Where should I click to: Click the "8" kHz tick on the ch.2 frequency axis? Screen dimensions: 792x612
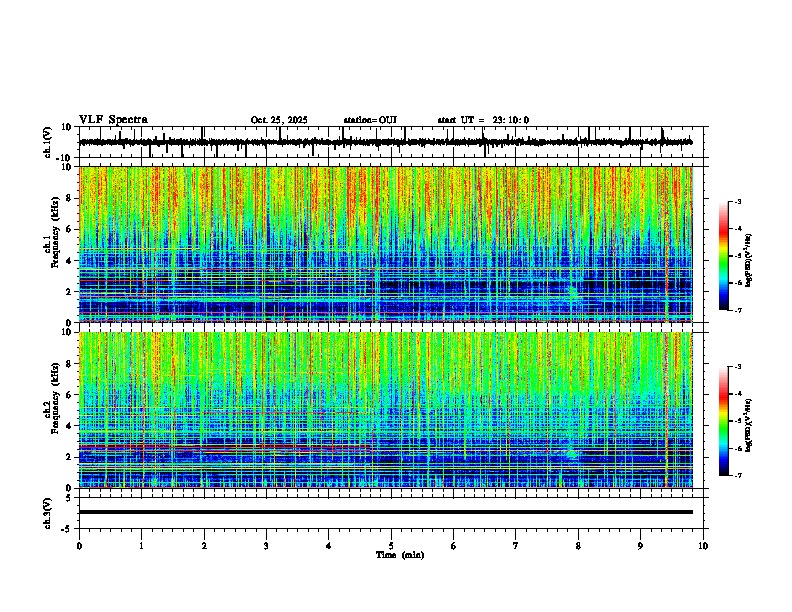point(70,364)
